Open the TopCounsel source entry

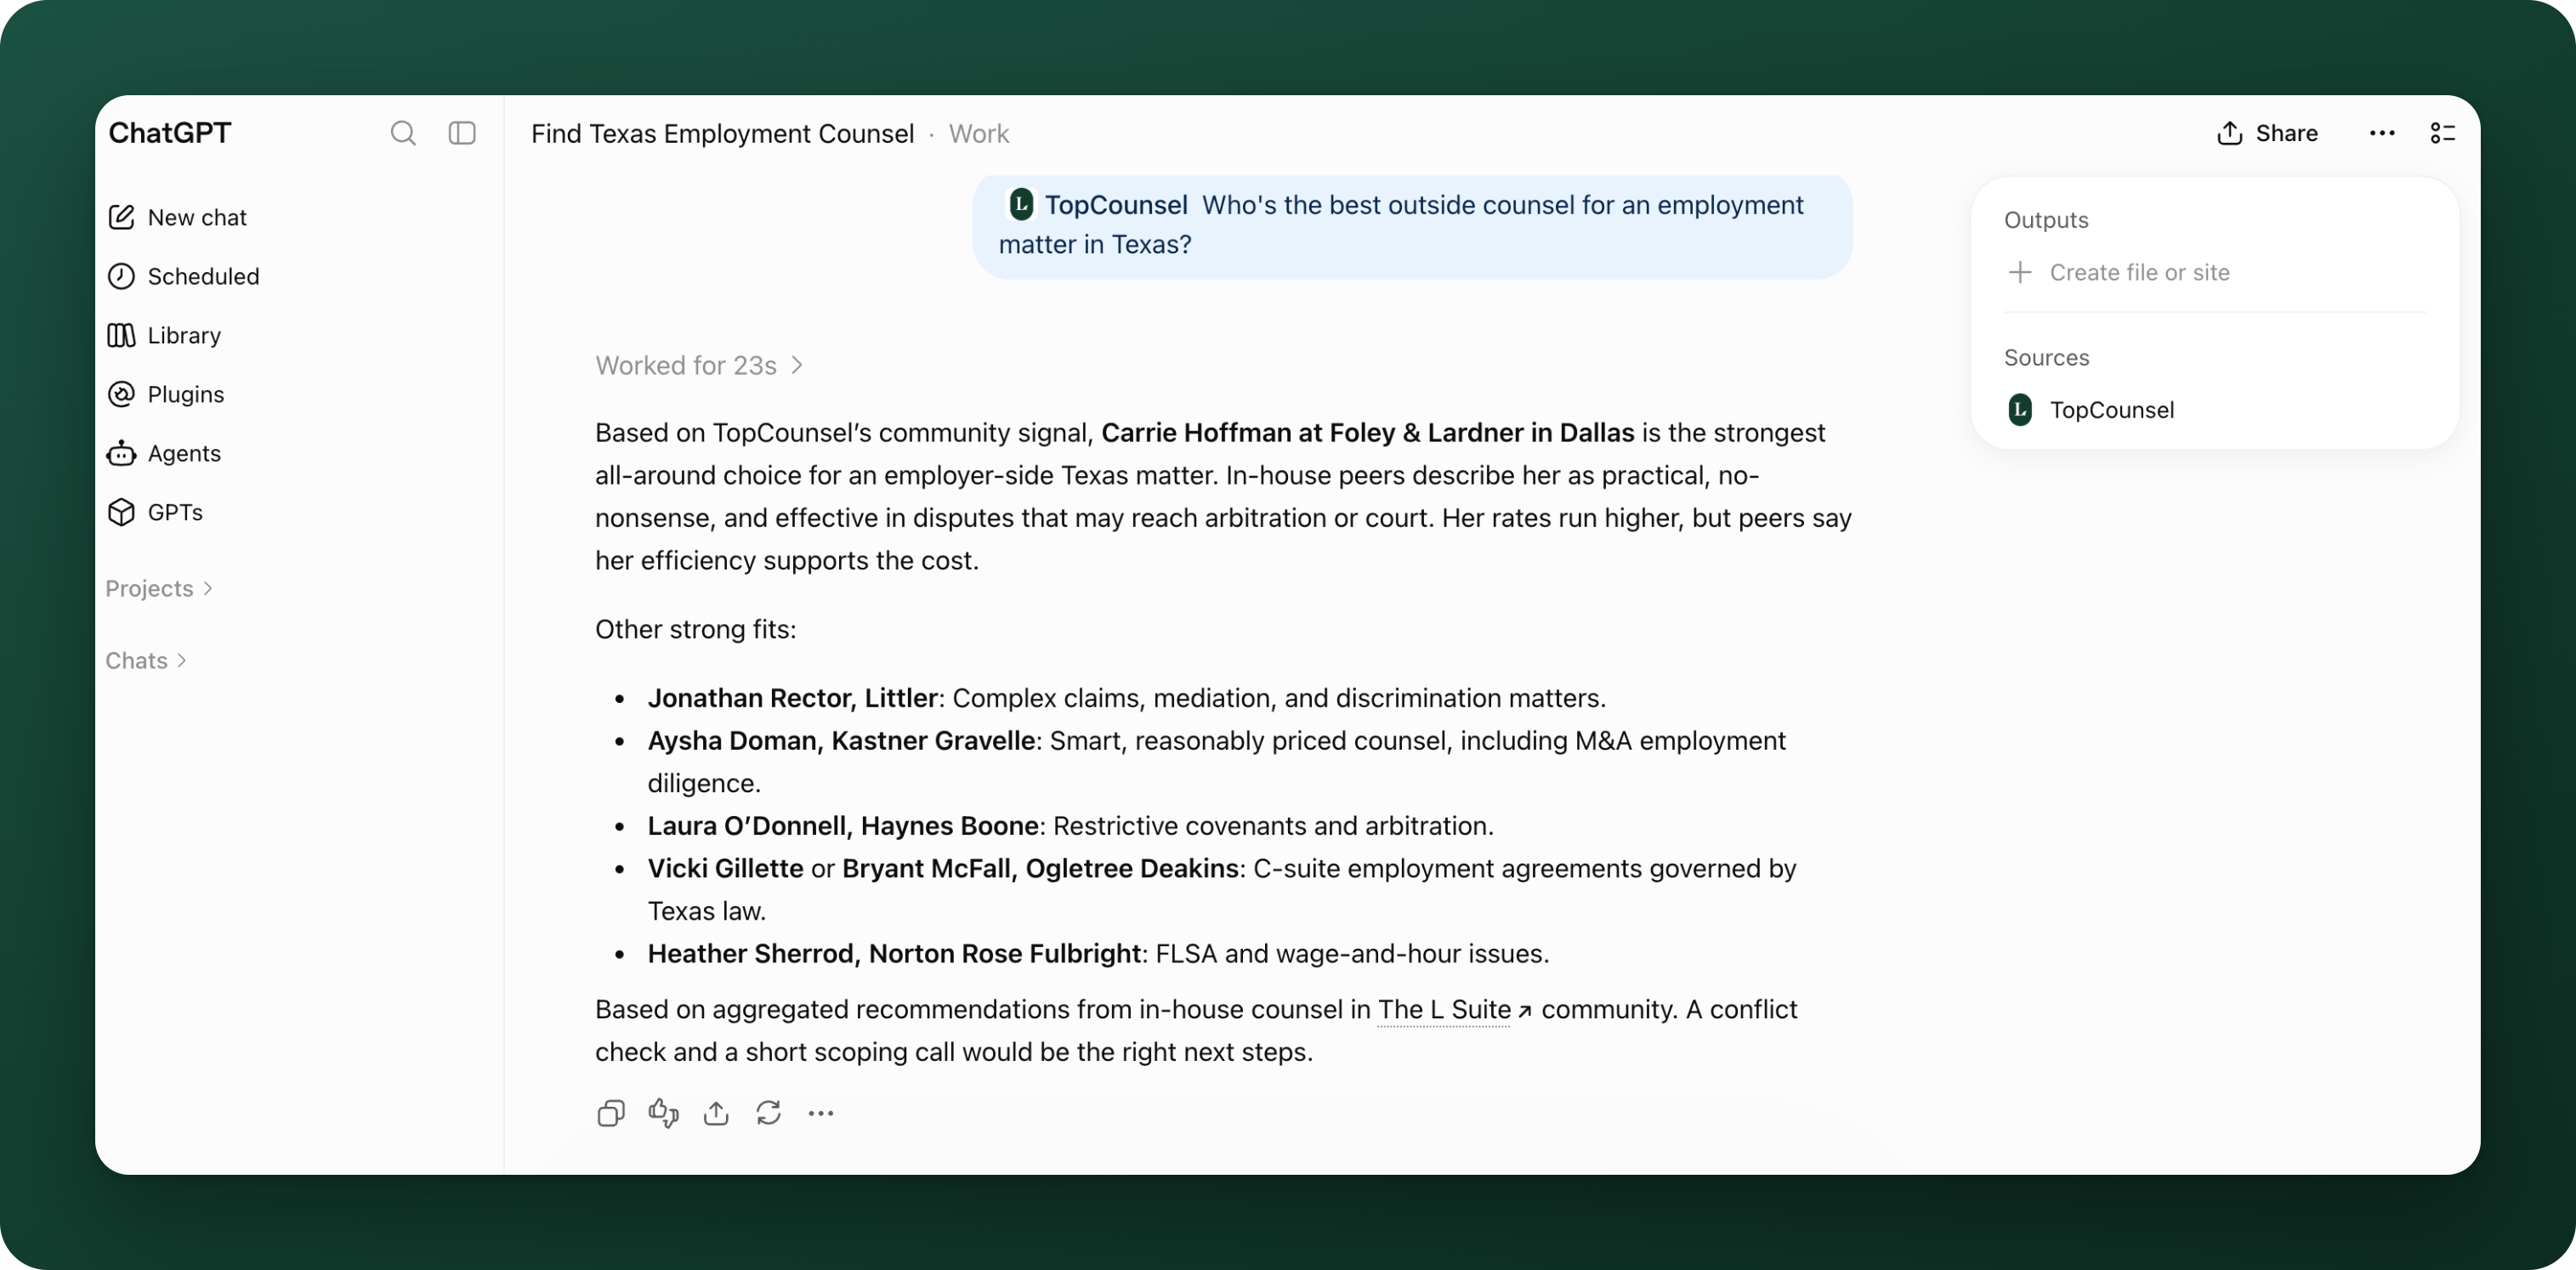coord(2091,410)
